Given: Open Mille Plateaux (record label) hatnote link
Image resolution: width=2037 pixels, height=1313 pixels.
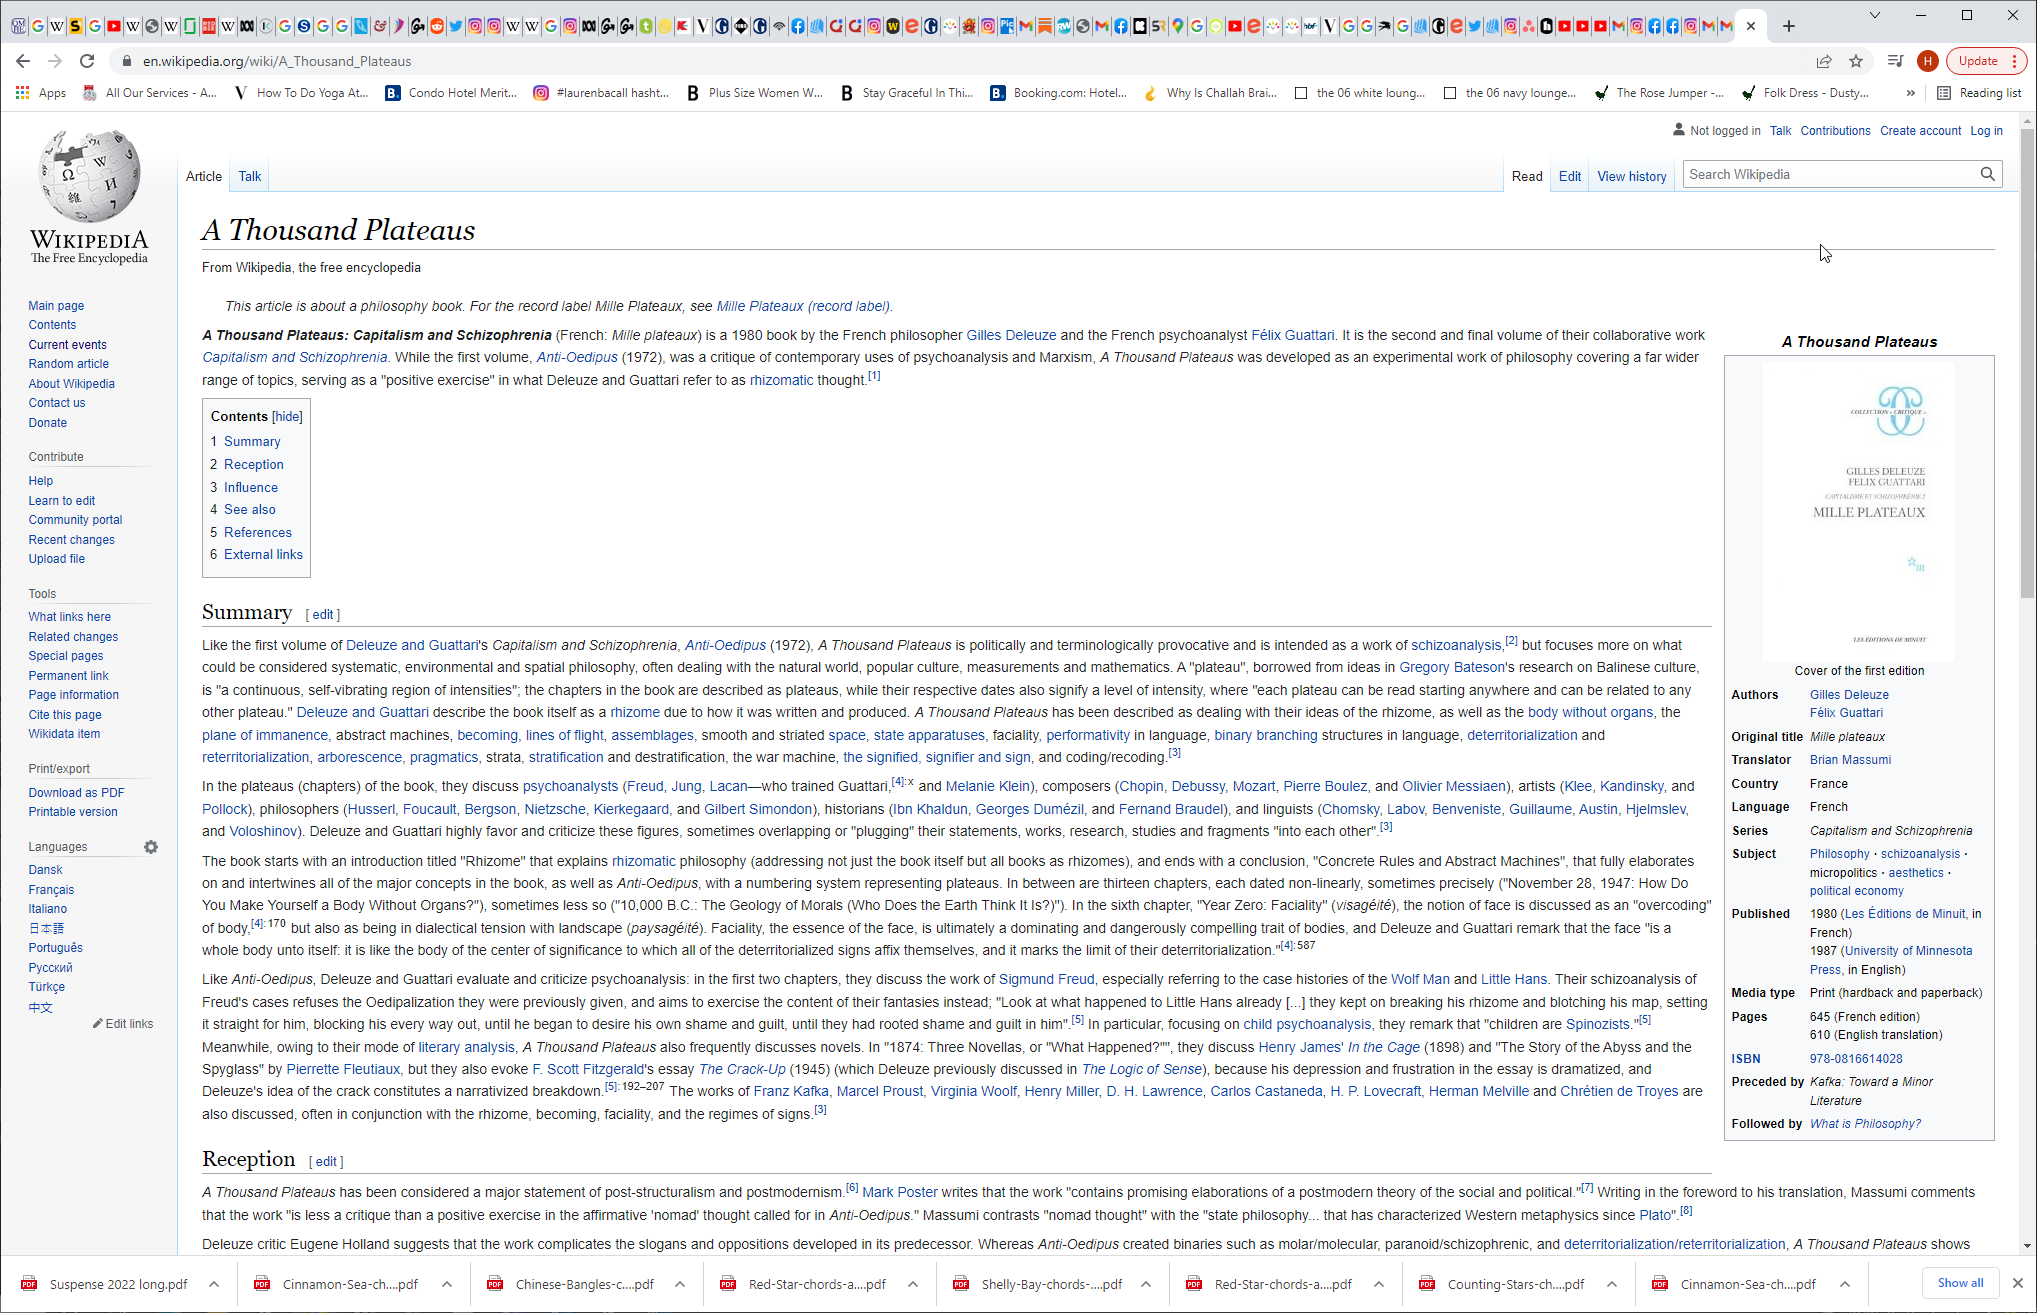Looking at the screenshot, I should coord(803,306).
